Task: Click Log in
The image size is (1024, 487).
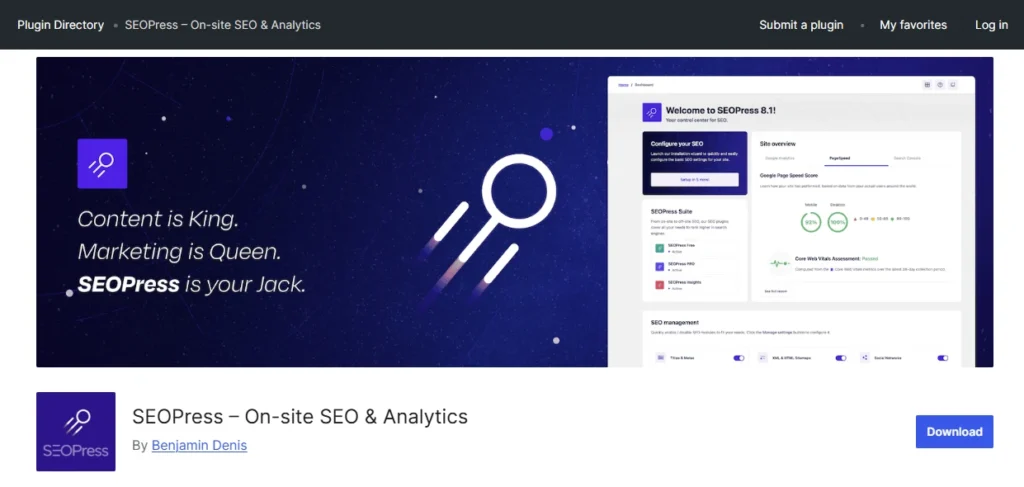Action: [991, 25]
